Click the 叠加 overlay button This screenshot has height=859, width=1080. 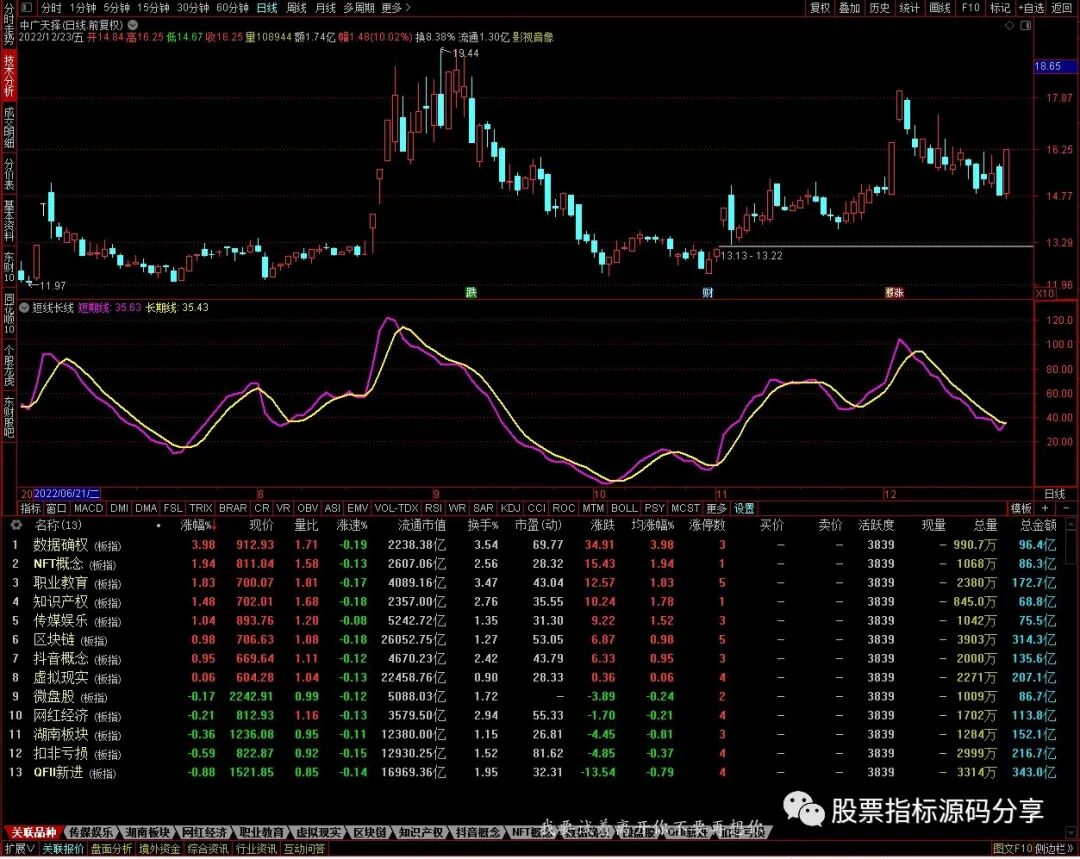tap(849, 8)
